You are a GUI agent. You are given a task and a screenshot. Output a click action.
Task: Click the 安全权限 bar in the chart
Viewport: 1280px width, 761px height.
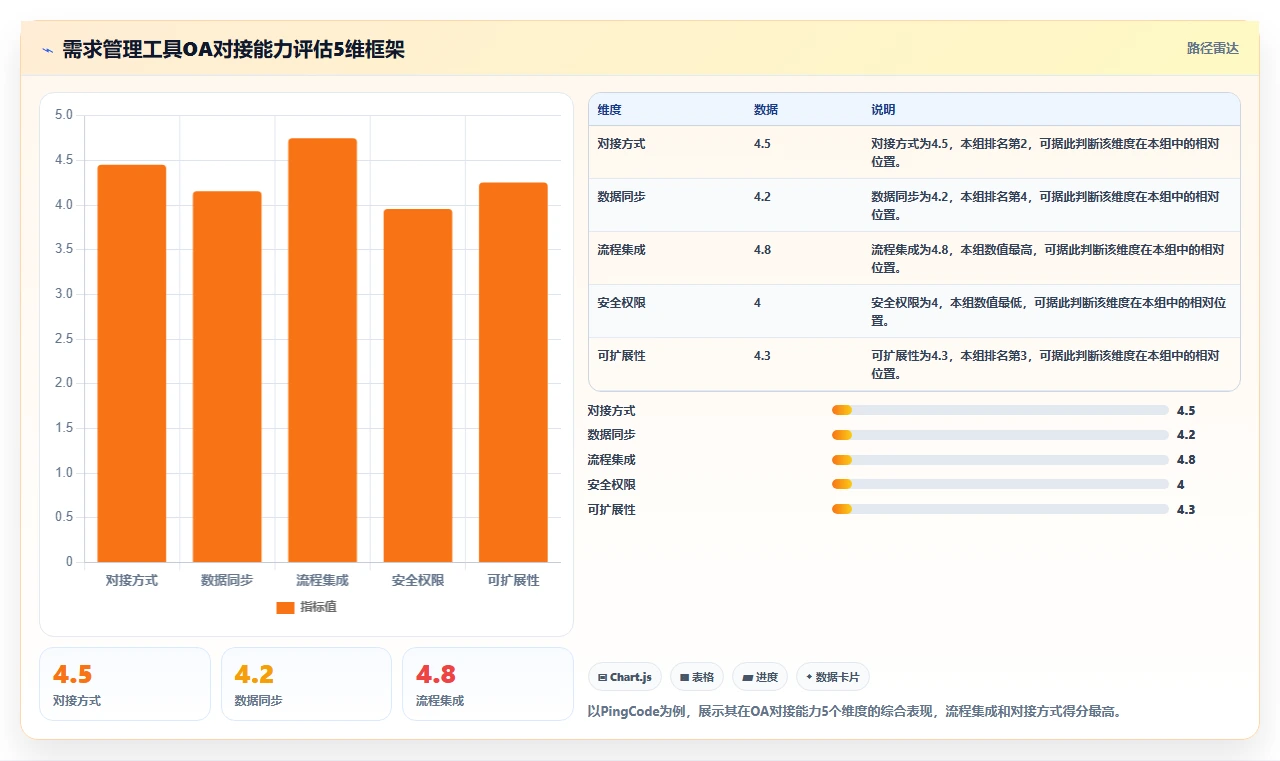click(418, 385)
